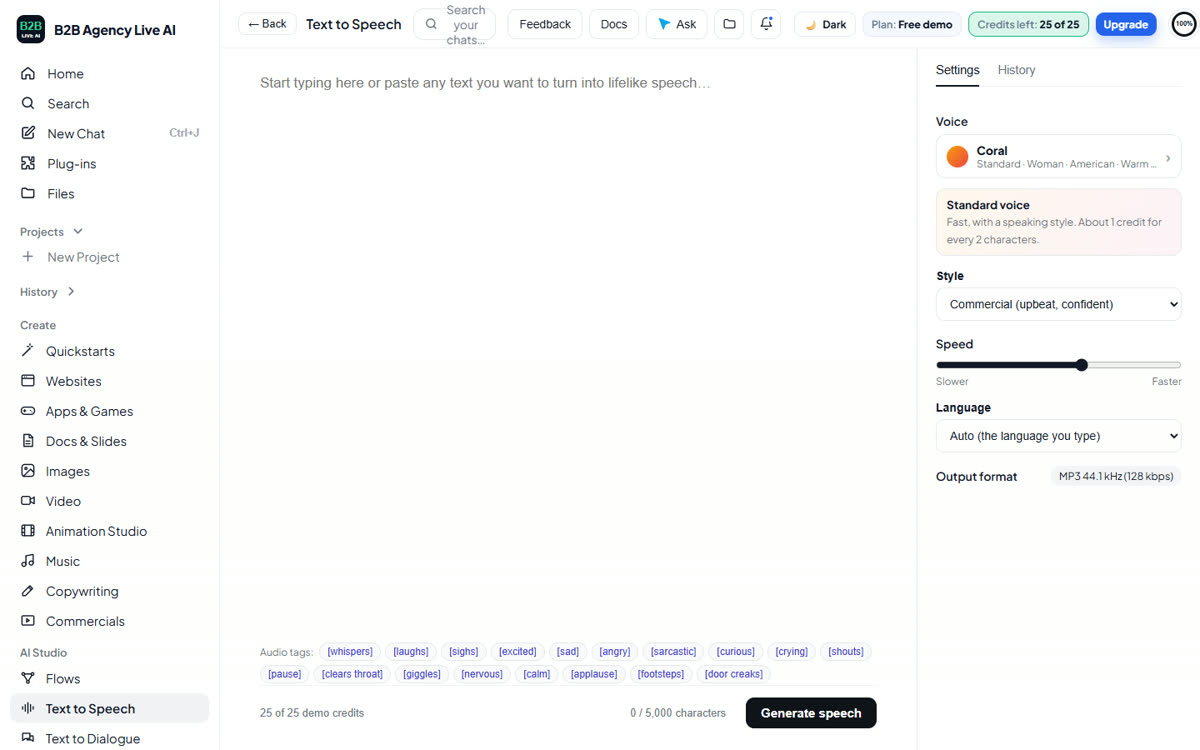Expand the History section in sidebar

click(x=48, y=292)
